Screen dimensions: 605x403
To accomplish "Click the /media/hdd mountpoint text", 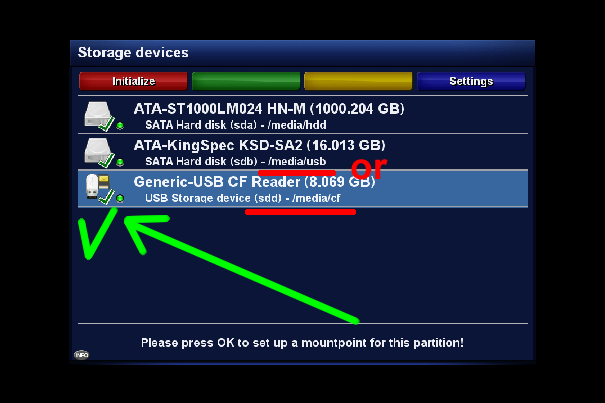I will click(x=297, y=125).
